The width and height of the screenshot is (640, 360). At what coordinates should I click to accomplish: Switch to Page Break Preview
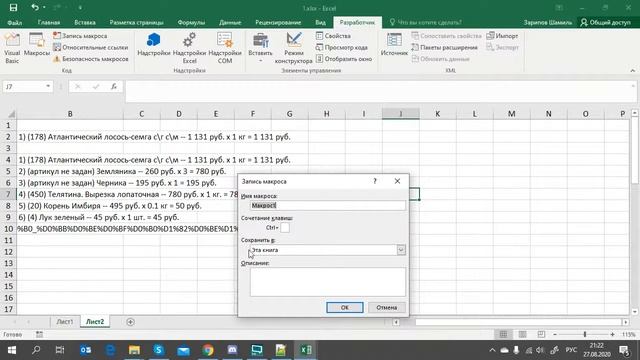click(x=541, y=334)
